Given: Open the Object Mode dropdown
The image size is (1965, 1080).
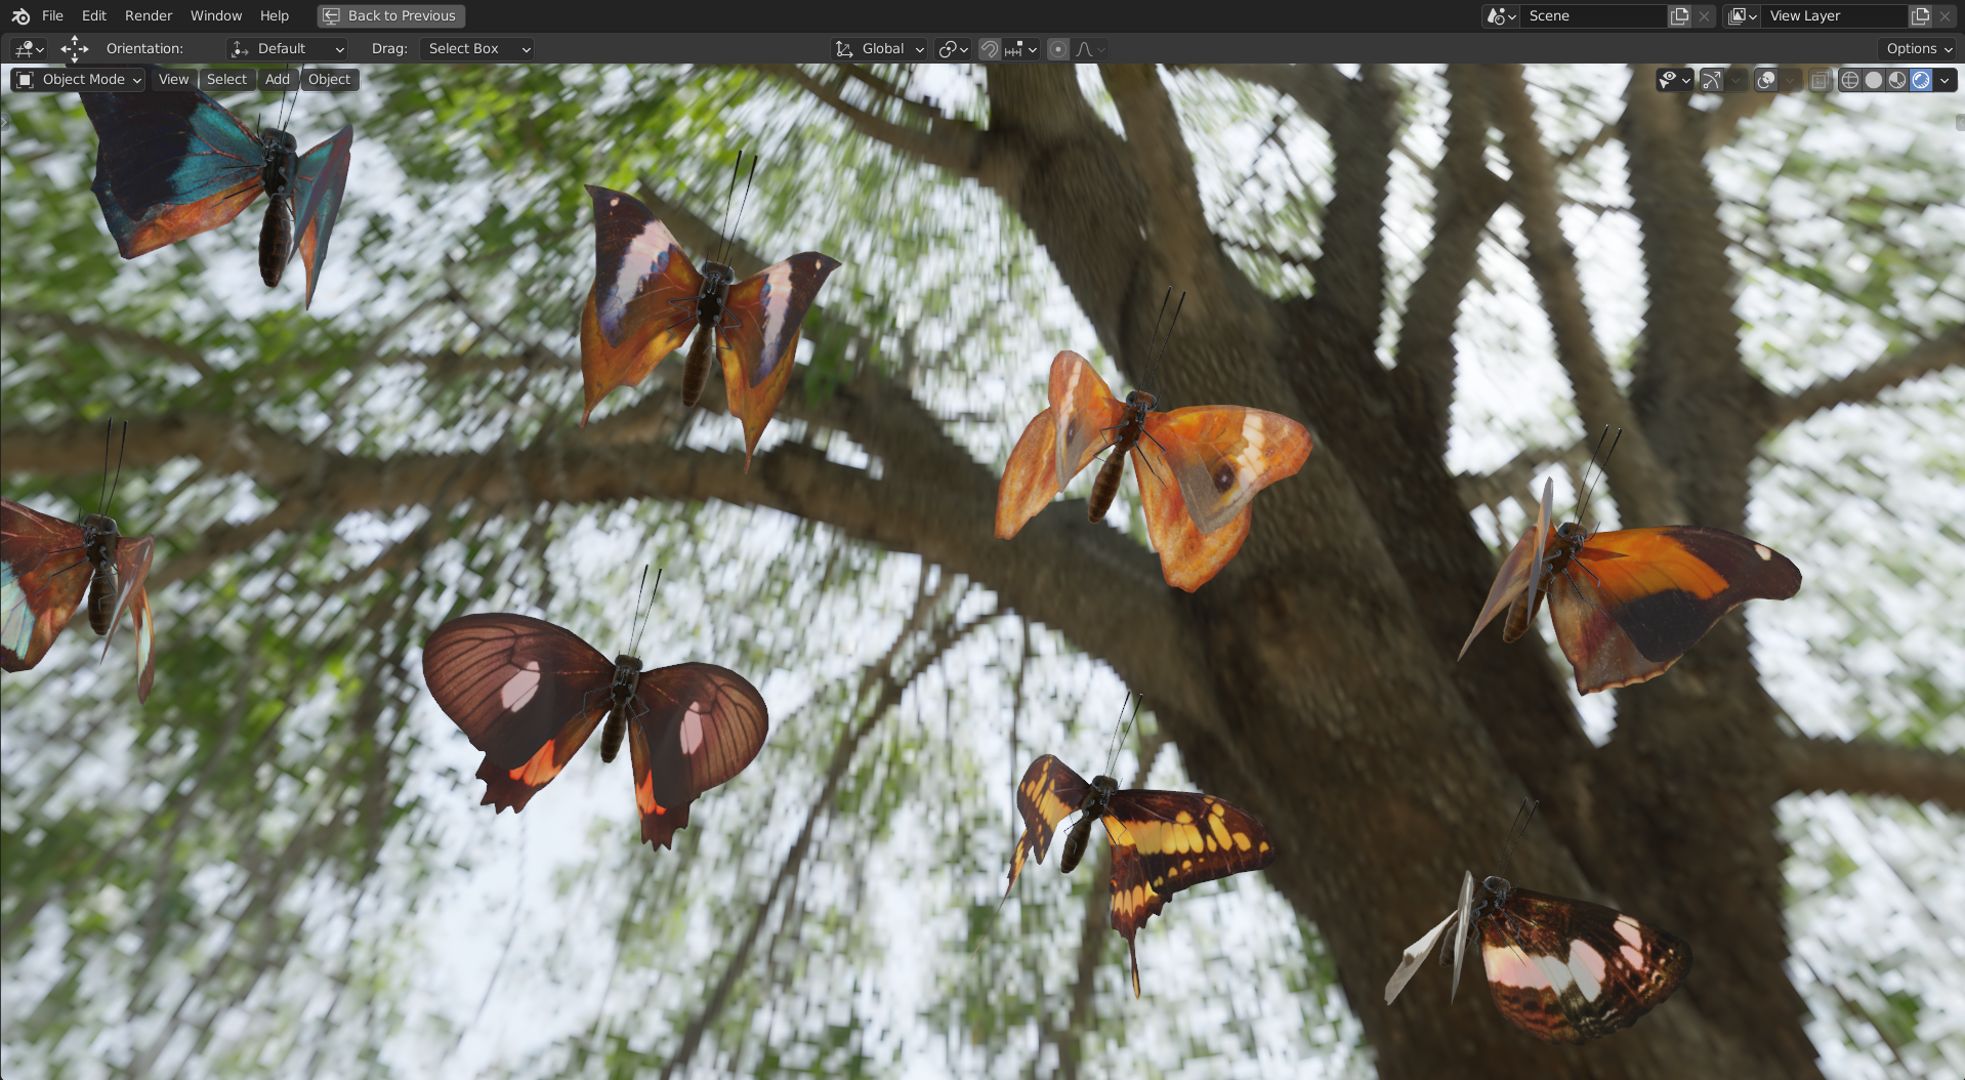Looking at the screenshot, I should pos(80,80).
